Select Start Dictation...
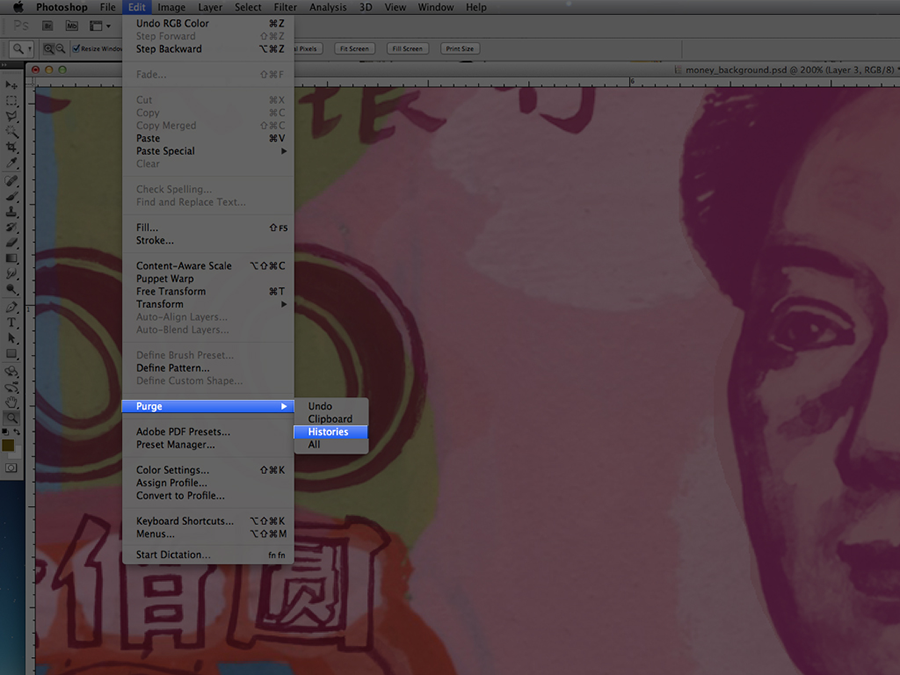Screen dimensions: 900x675 [x=208, y=555]
